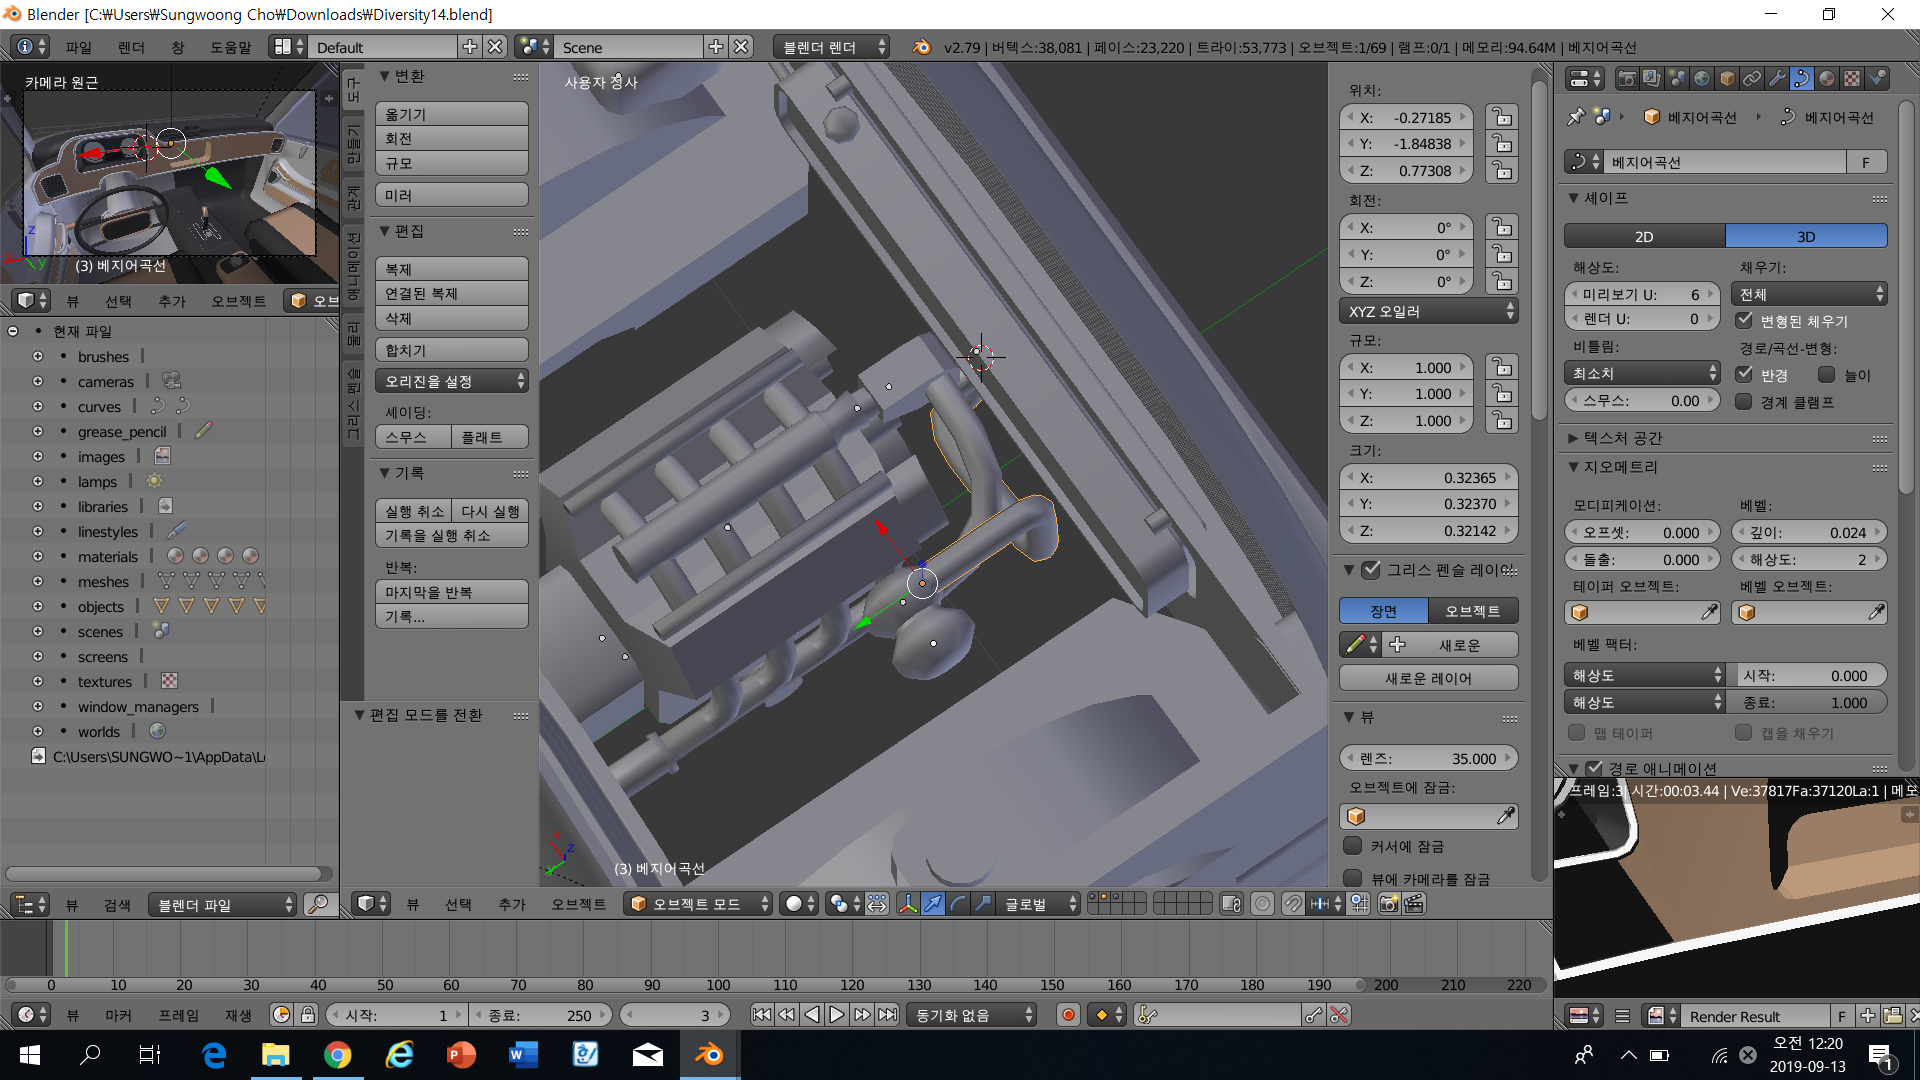Enable the 뷰에 카메라를 잠금 checkbox
Viewport: 1920px width, 1080px height.
point(1353,878)
